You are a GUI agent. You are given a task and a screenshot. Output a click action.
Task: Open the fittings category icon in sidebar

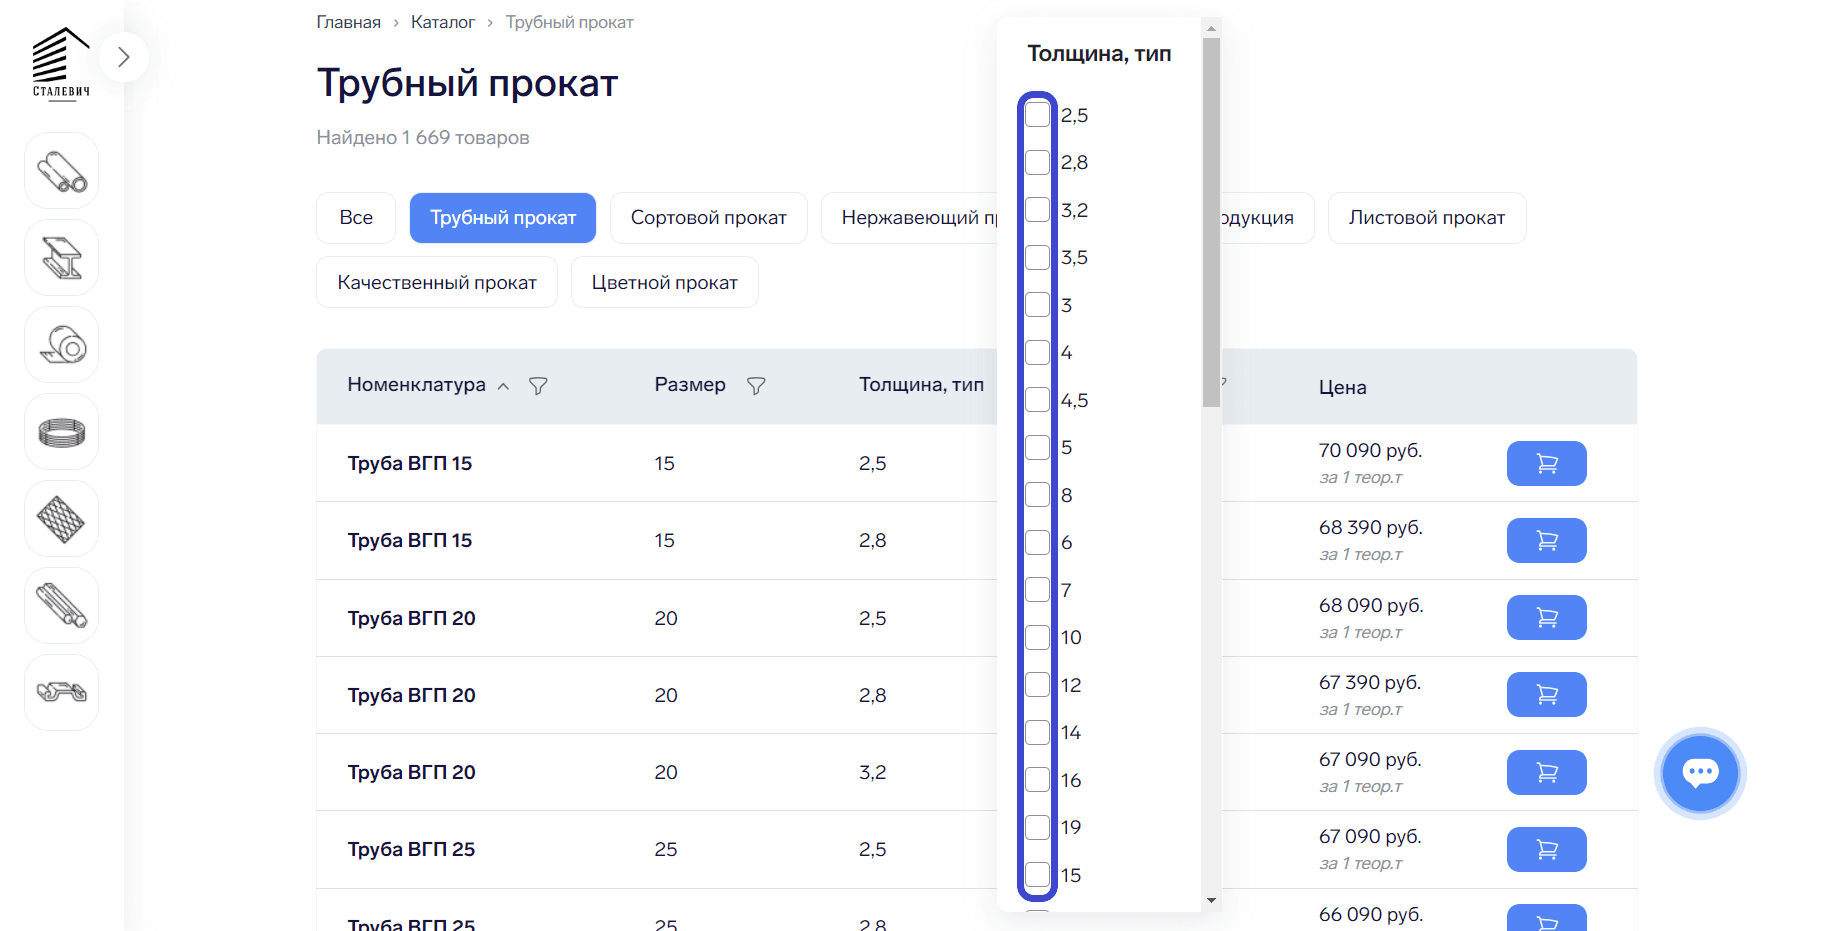[x=62, y=693]
